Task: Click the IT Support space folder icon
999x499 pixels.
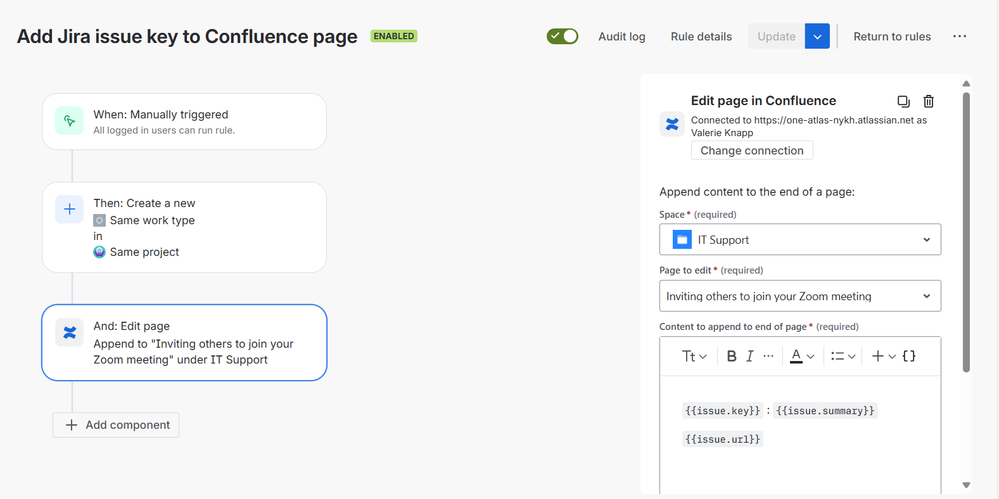Action: click(682, 240)
